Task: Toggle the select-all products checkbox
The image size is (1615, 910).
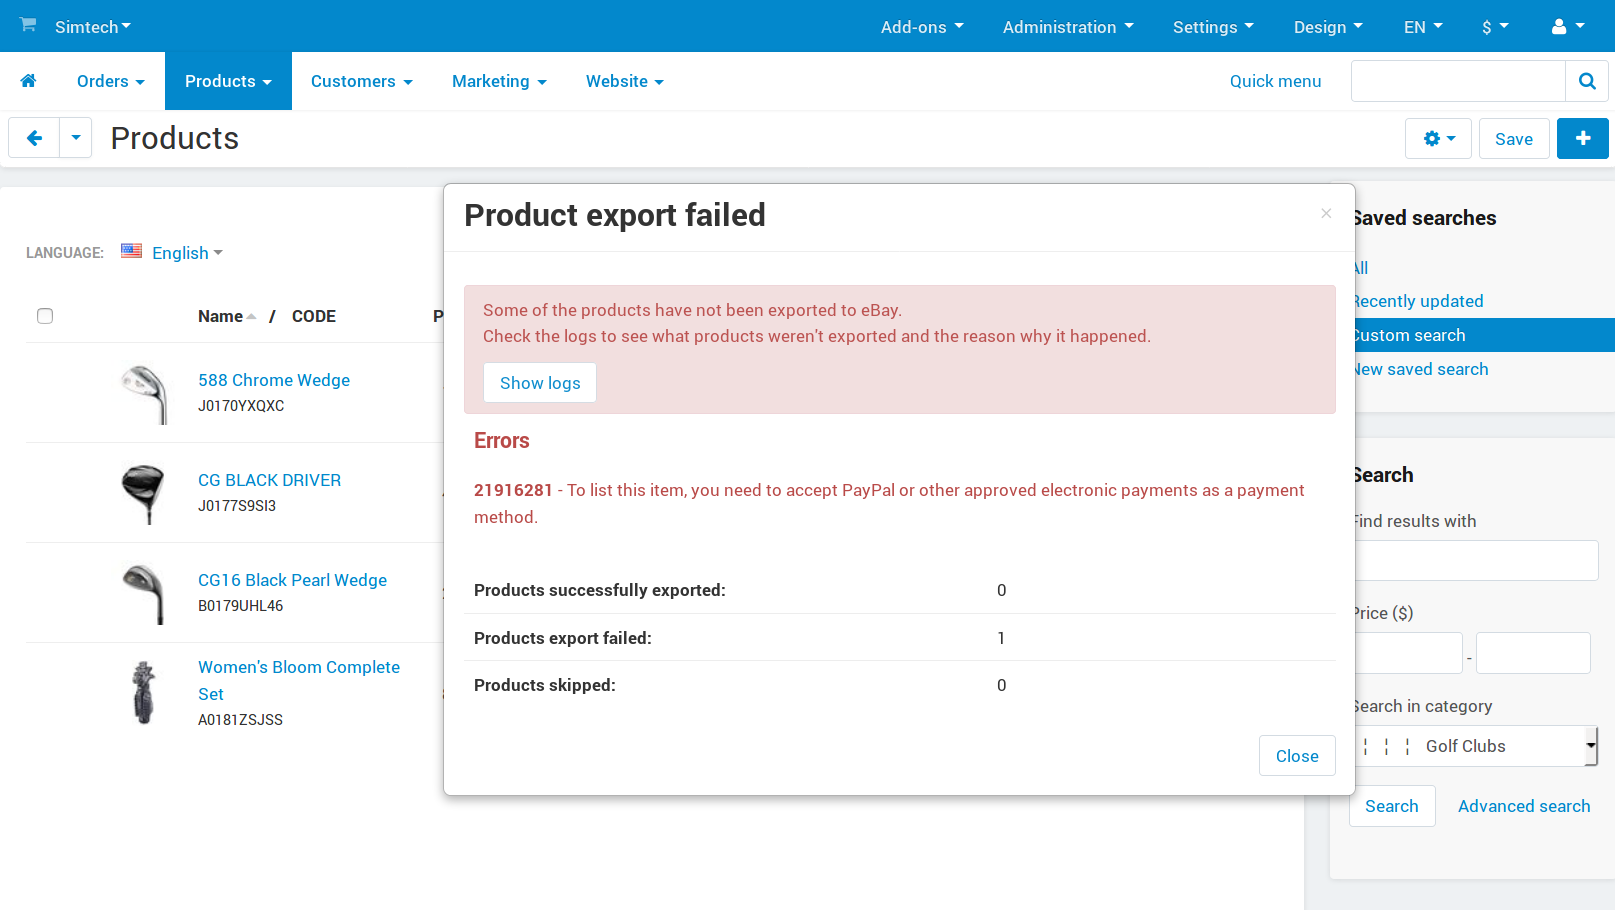Action: pyautogui.click(x=45, y=316)
